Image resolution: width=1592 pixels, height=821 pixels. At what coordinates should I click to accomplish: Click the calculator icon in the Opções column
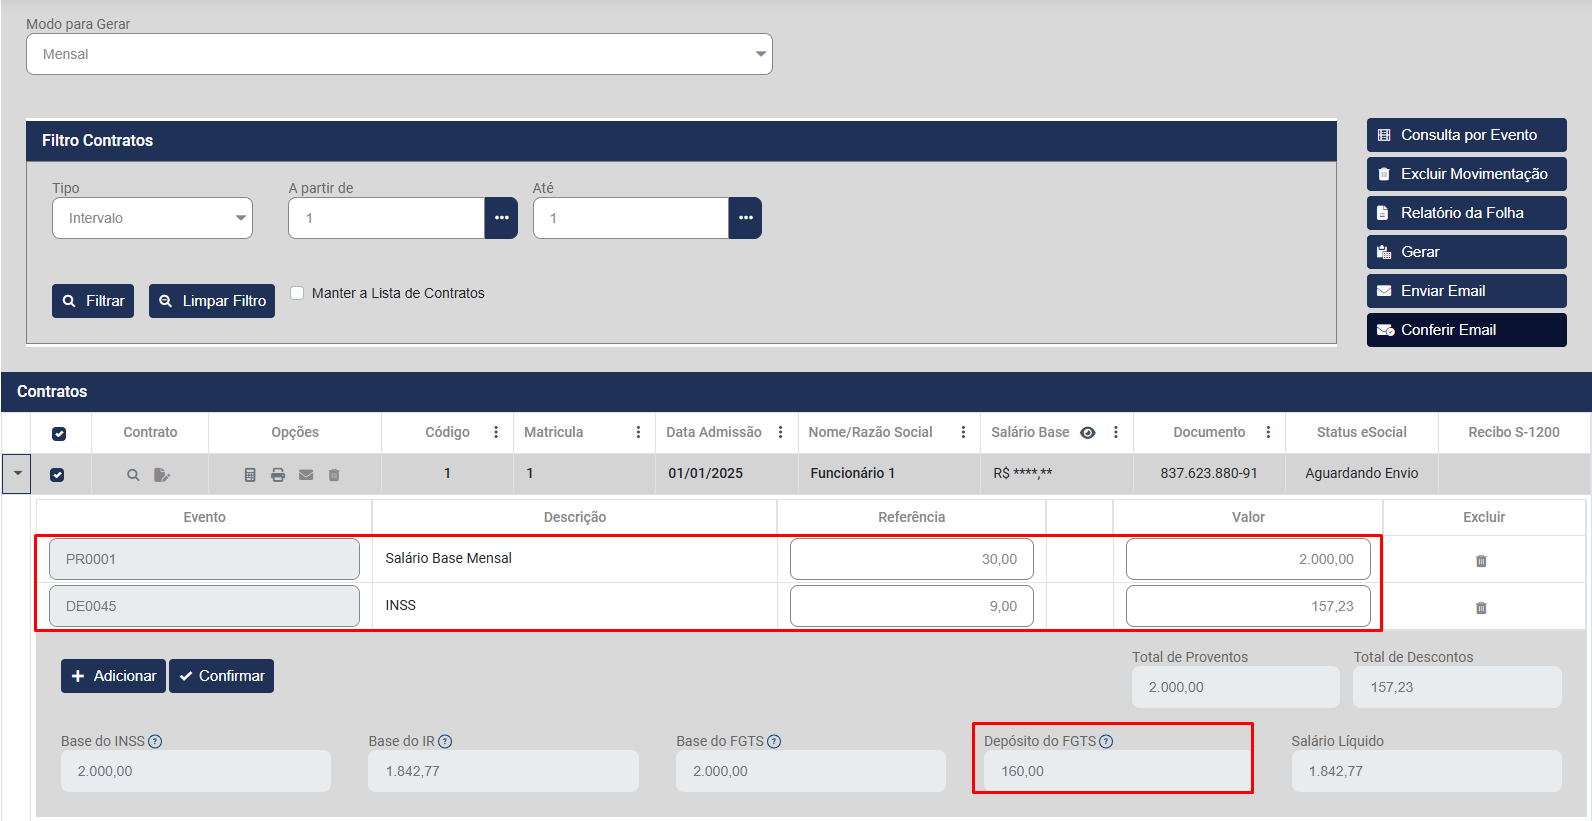pos(250,475)
